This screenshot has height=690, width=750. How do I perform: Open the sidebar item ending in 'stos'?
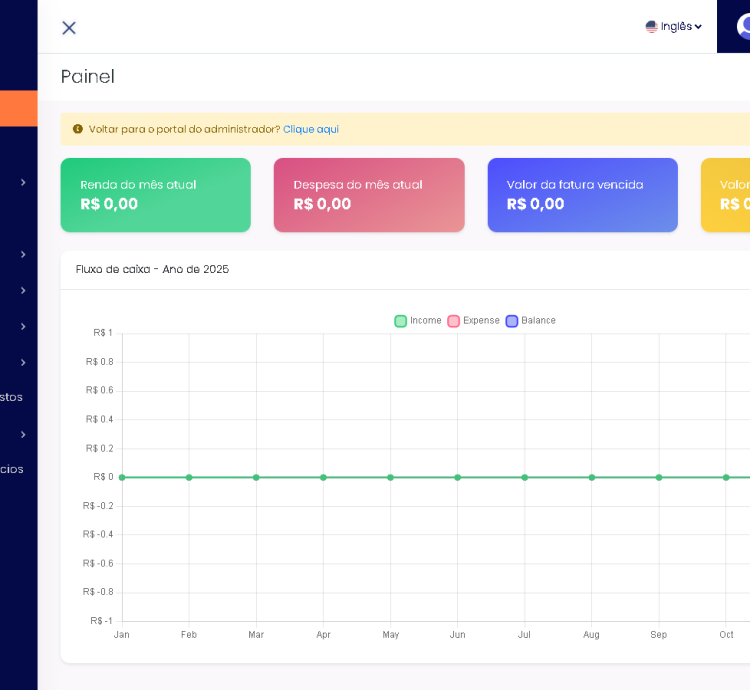click(x=12, y=397)
